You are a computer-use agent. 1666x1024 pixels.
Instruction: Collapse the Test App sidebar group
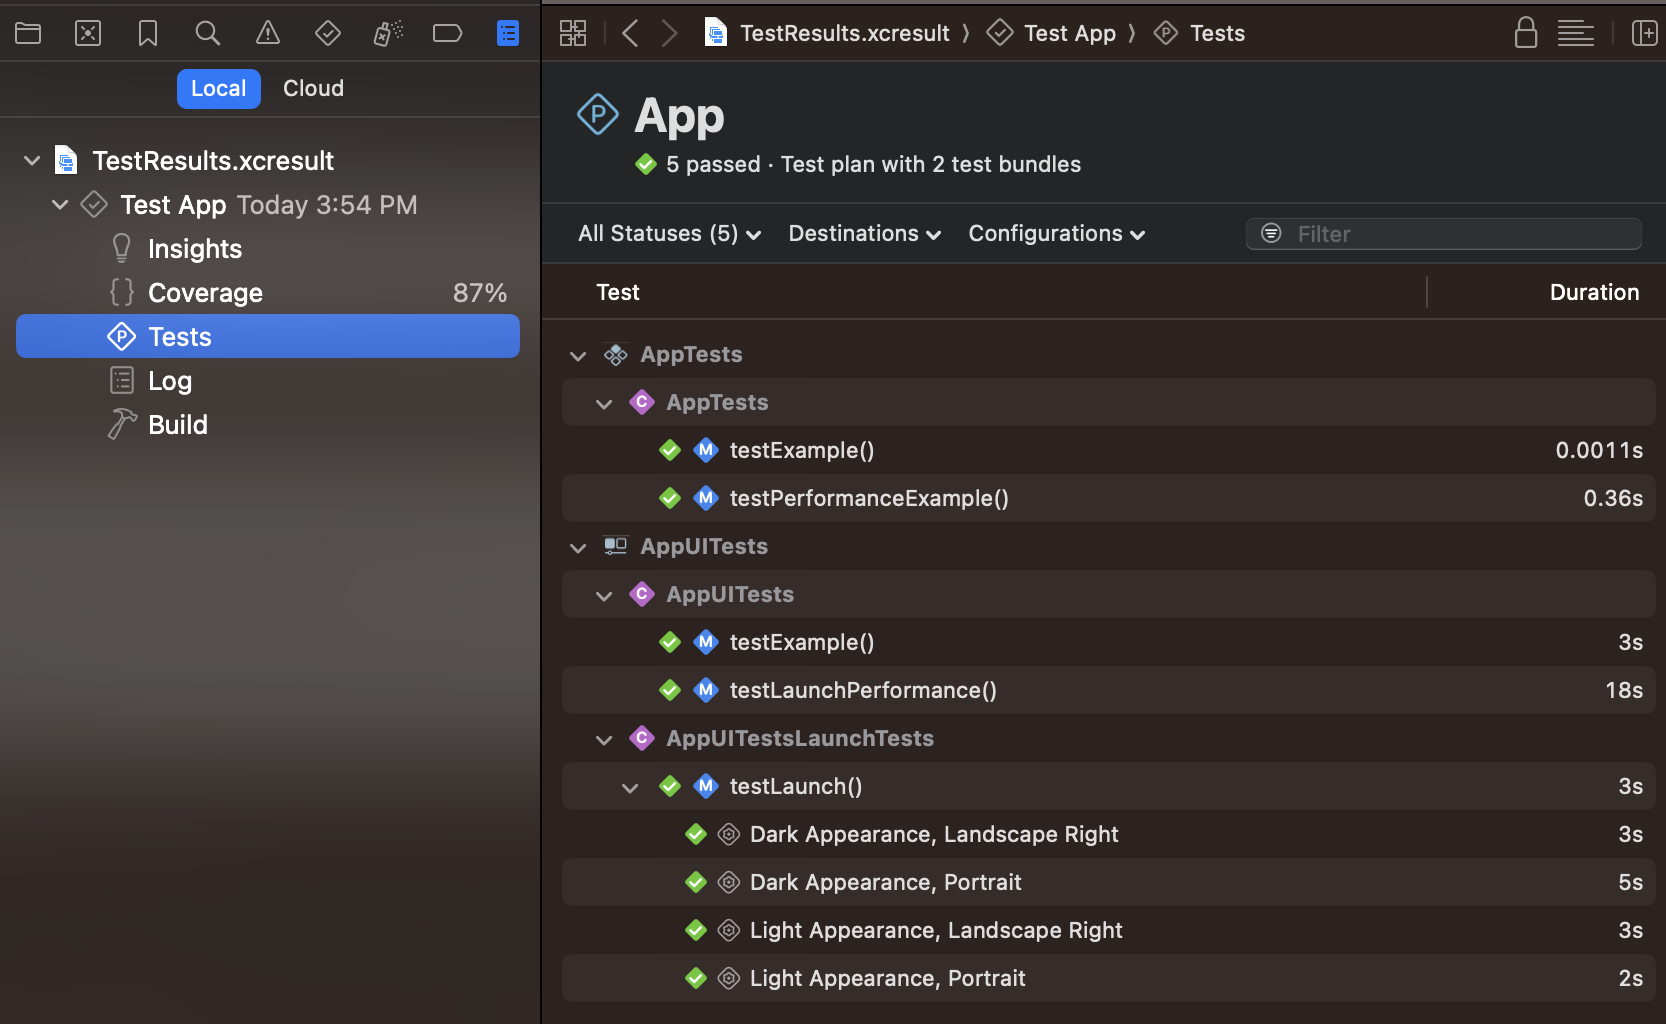coord(60,204)
